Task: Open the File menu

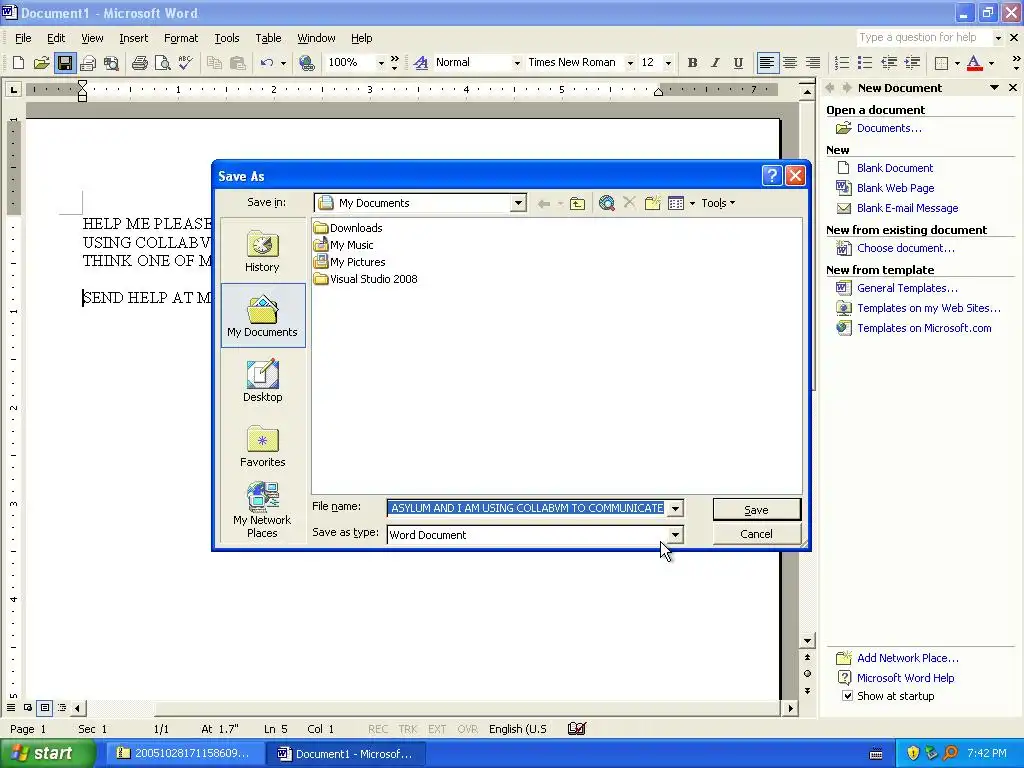Action: [23, 39]
